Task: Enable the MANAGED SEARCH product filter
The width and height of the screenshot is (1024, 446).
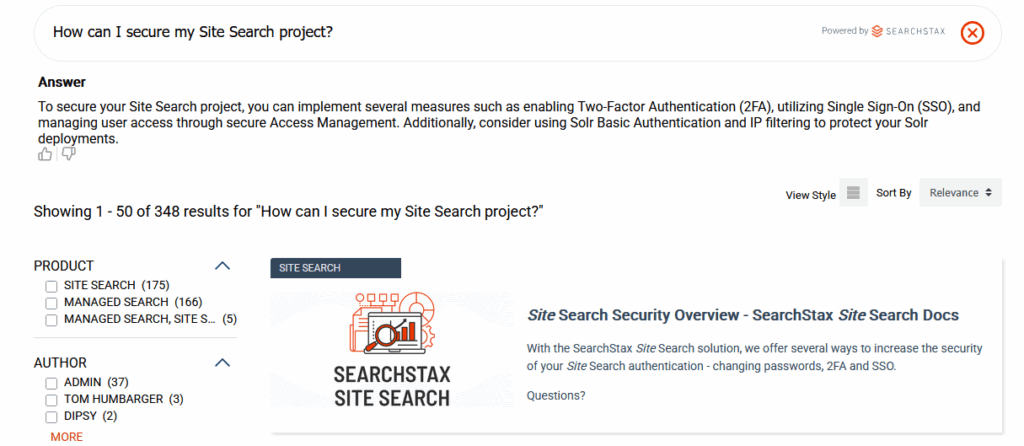Action: 51,302
